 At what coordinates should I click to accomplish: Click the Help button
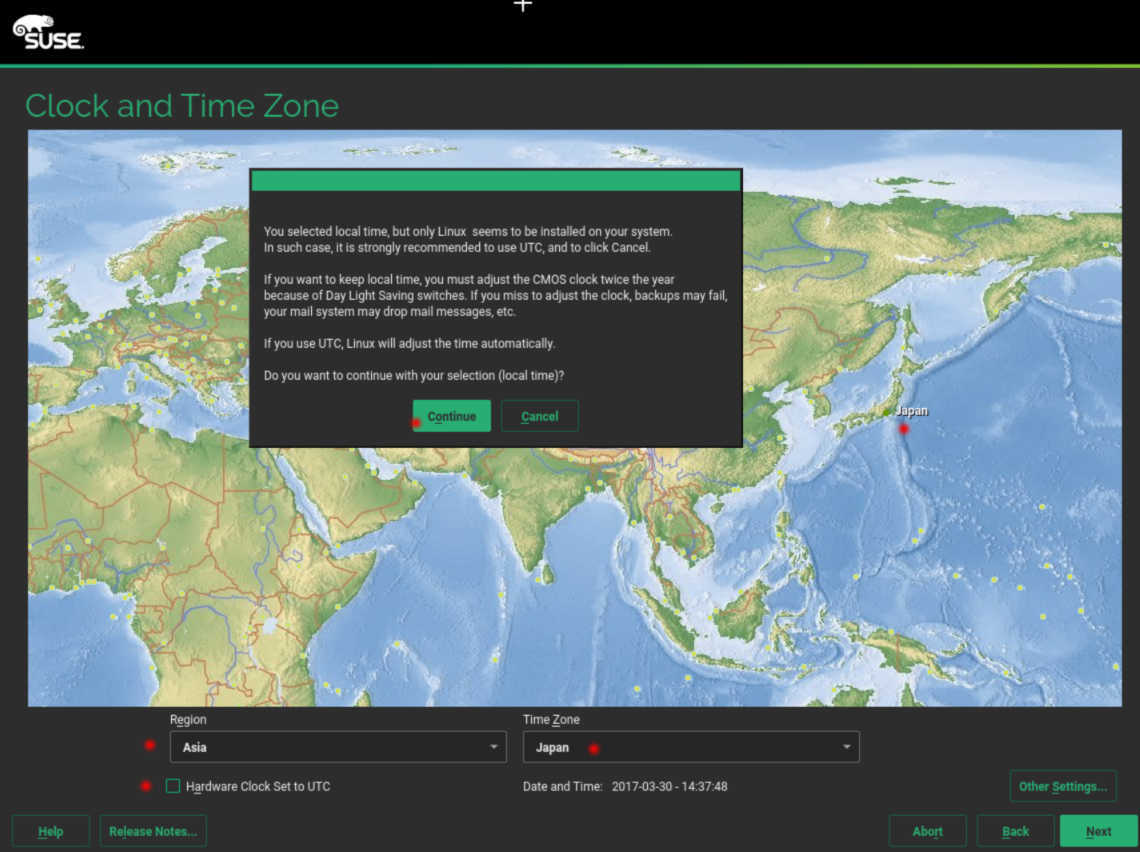(50, 831)
